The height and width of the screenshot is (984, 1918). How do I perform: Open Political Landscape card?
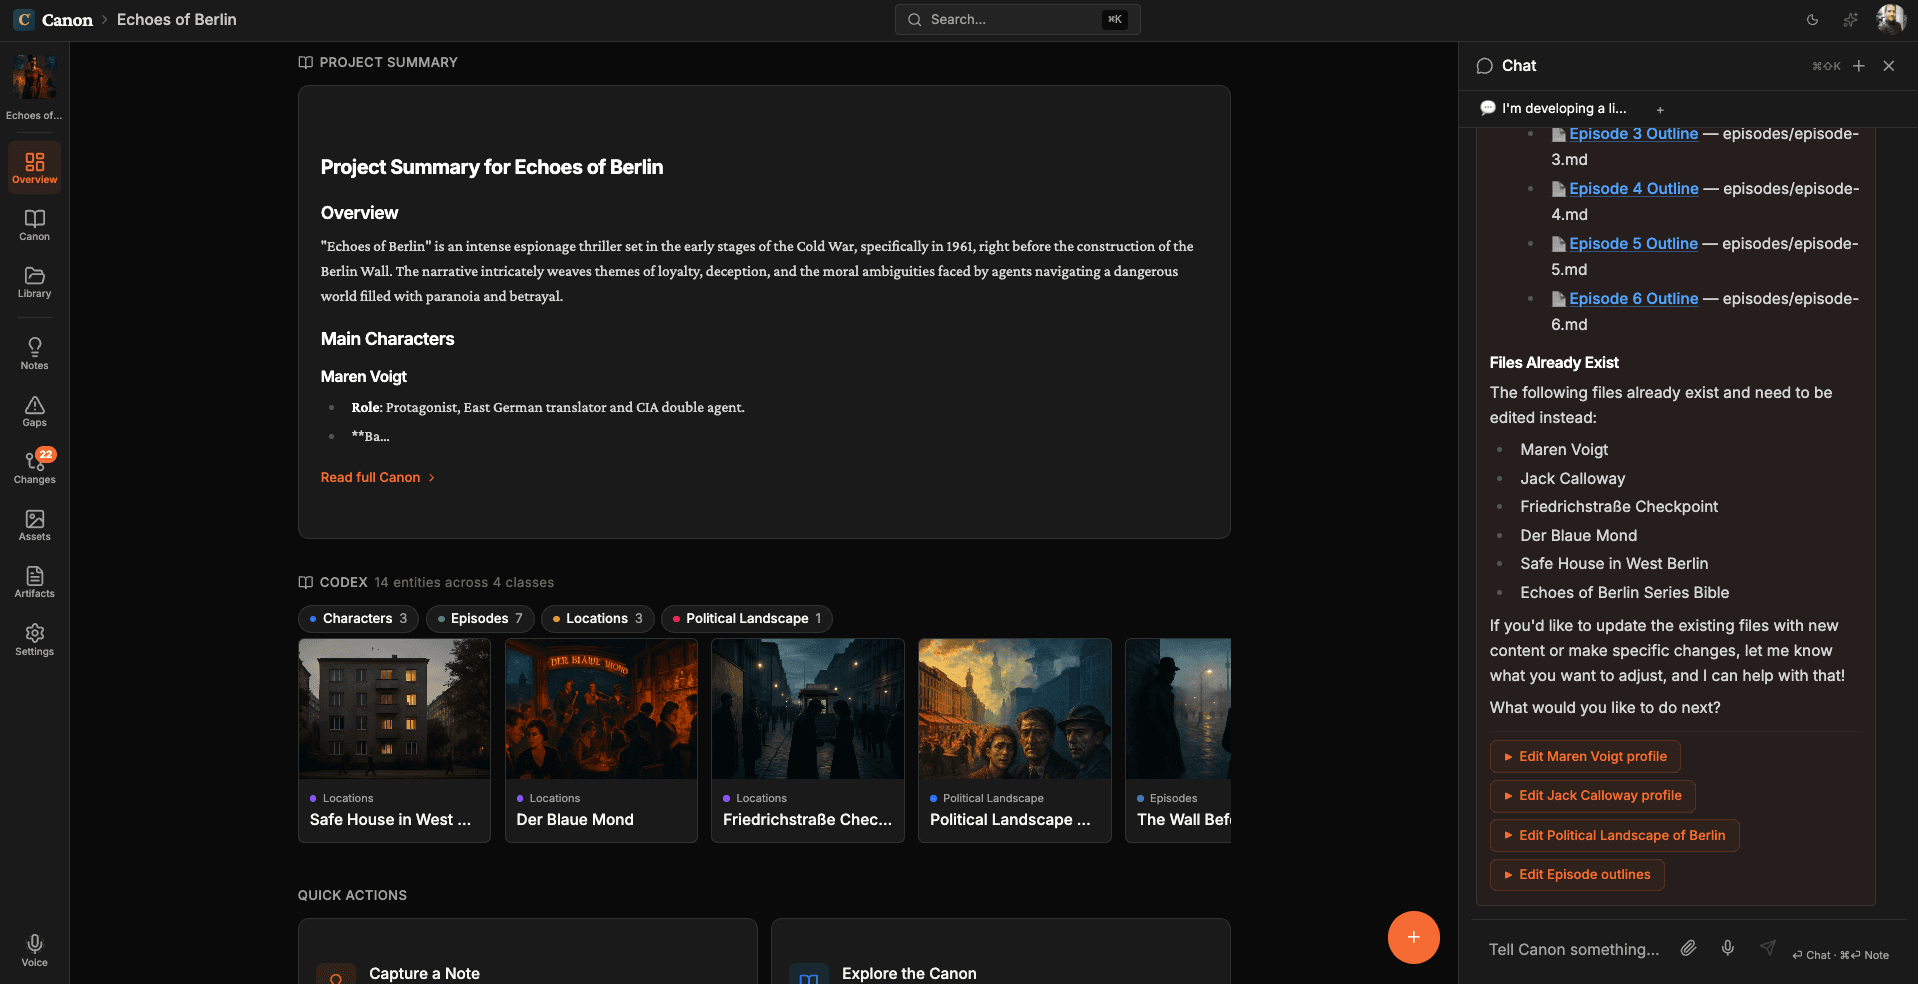click(x=1015, y=741)
